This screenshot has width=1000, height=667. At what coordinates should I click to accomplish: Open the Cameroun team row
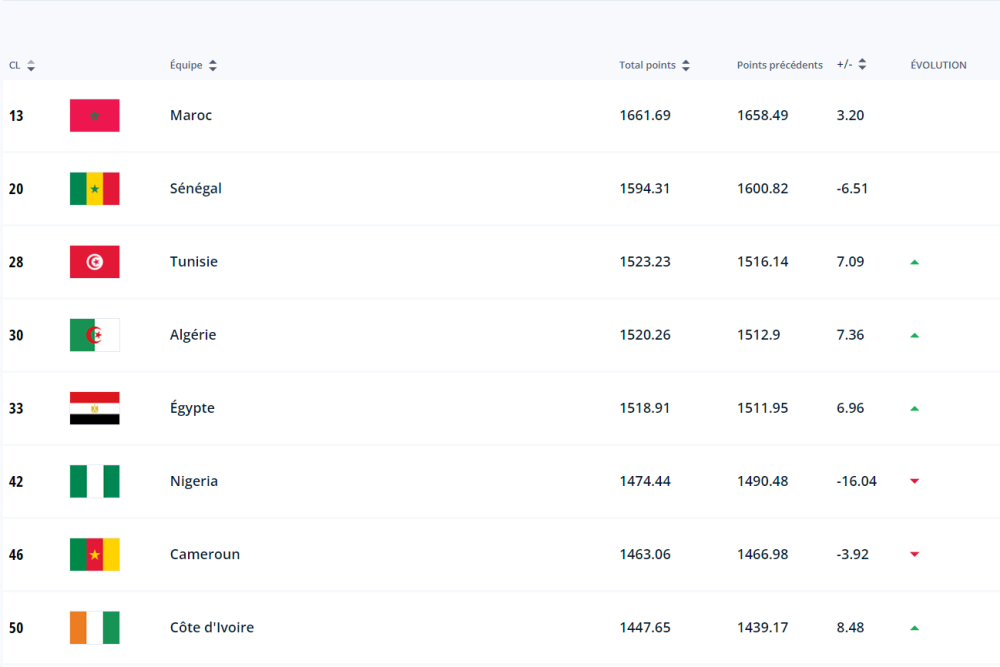coord(205,554)
